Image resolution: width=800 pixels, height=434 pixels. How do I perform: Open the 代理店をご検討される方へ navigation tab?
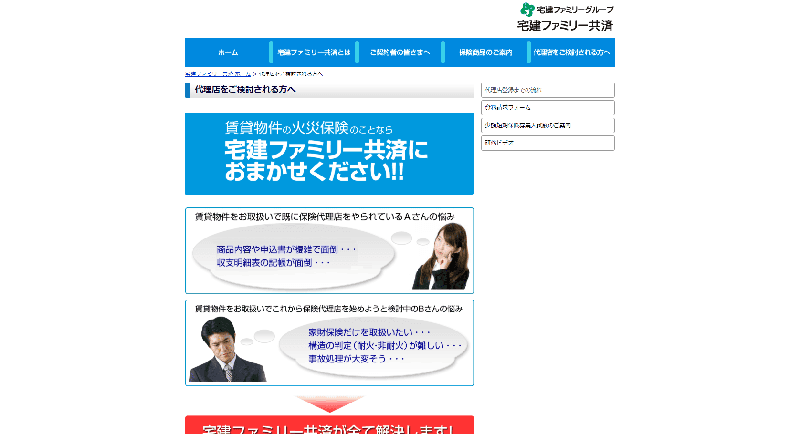571,52
